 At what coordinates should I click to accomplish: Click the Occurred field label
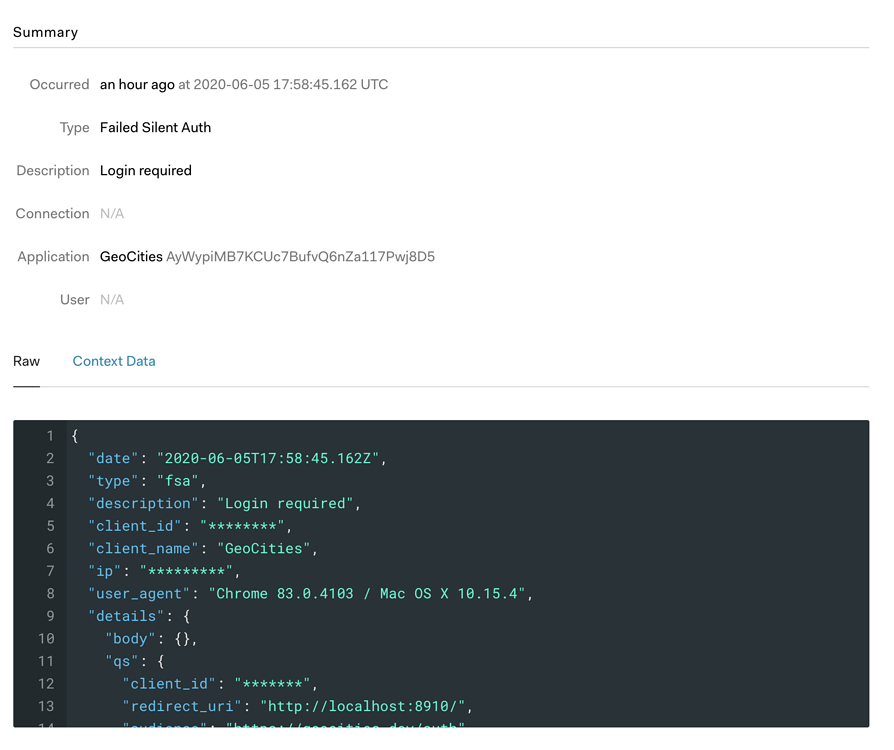(59, 84)
